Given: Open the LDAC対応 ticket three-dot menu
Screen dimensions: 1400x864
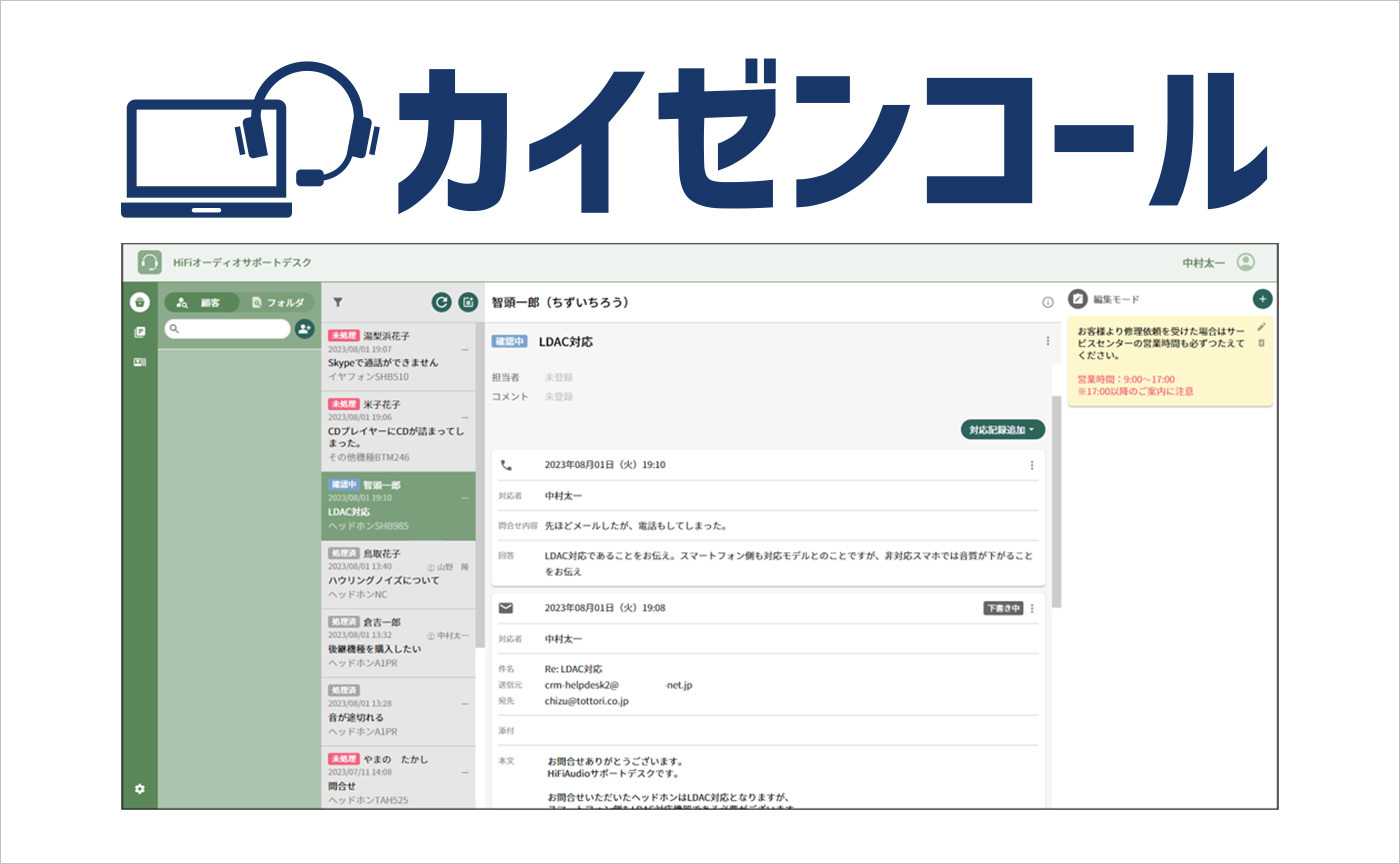Looking at the screenshot, I should (1048, 341).
